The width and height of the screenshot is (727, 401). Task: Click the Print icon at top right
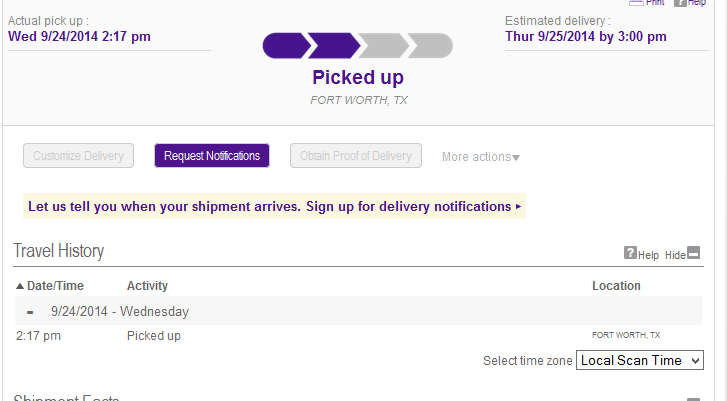point(636,3)
